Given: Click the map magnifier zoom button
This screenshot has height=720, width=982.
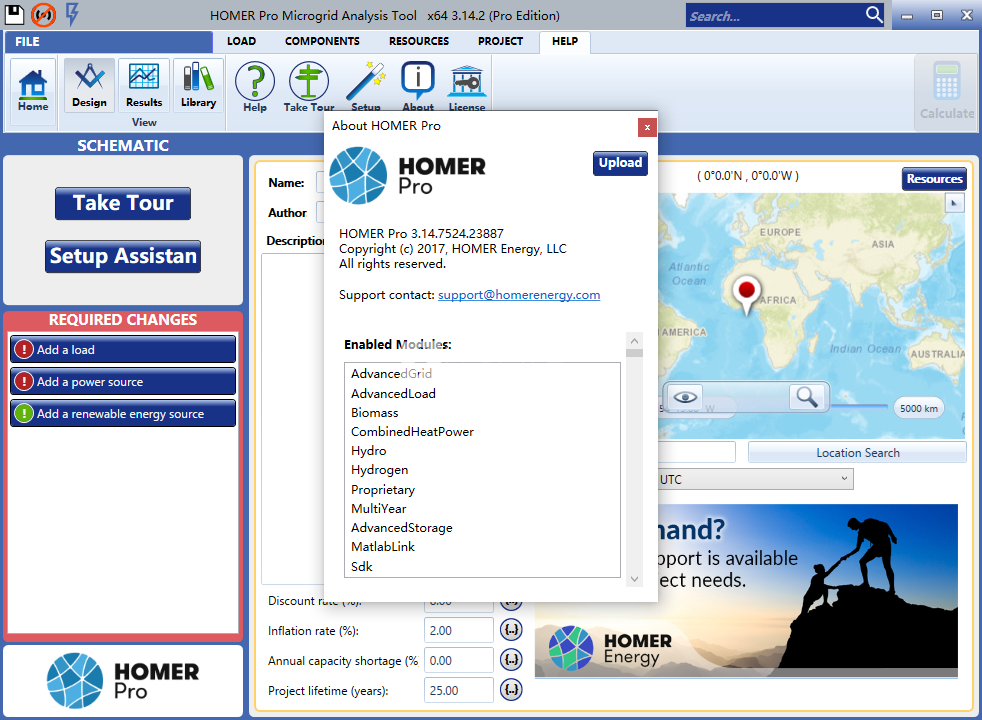Looking at the screenshot, I should [805, 397].
